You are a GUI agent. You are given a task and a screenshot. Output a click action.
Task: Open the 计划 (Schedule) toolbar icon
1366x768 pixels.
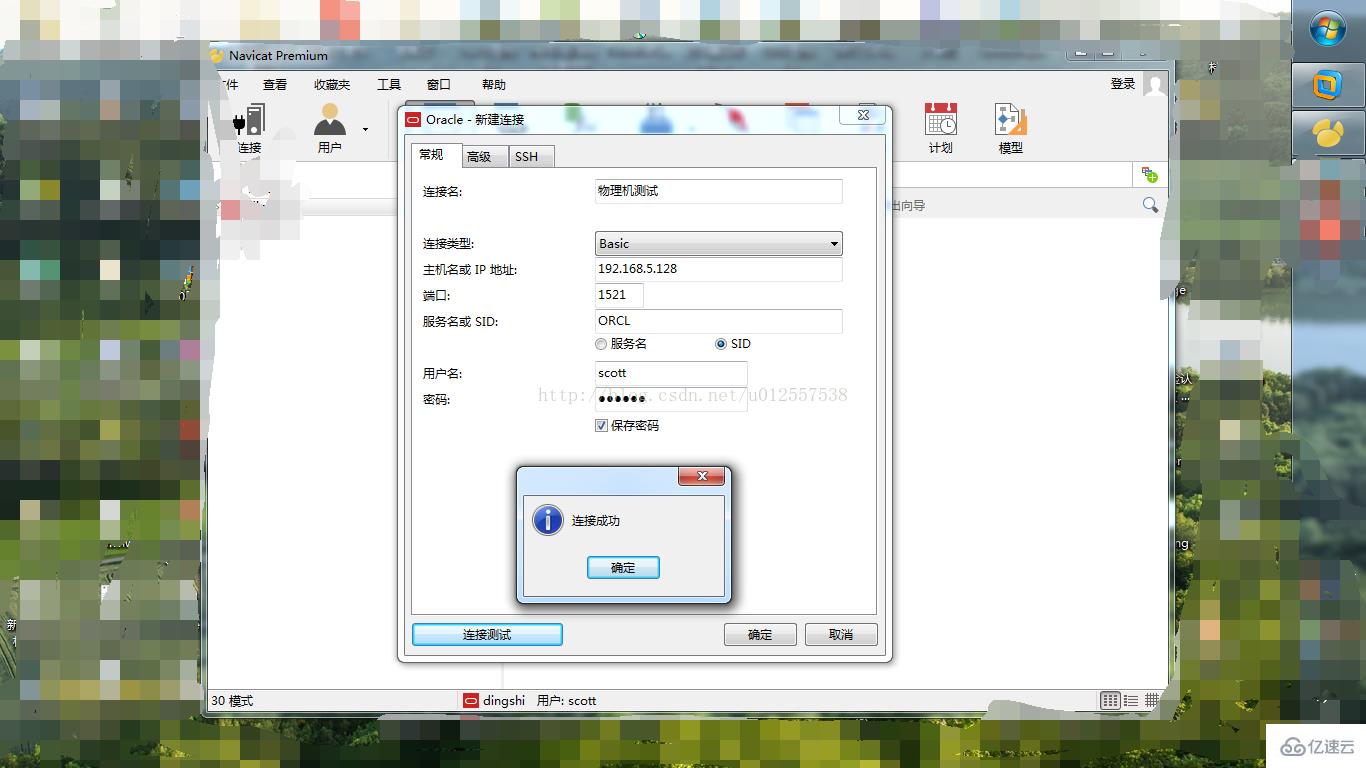940,128
